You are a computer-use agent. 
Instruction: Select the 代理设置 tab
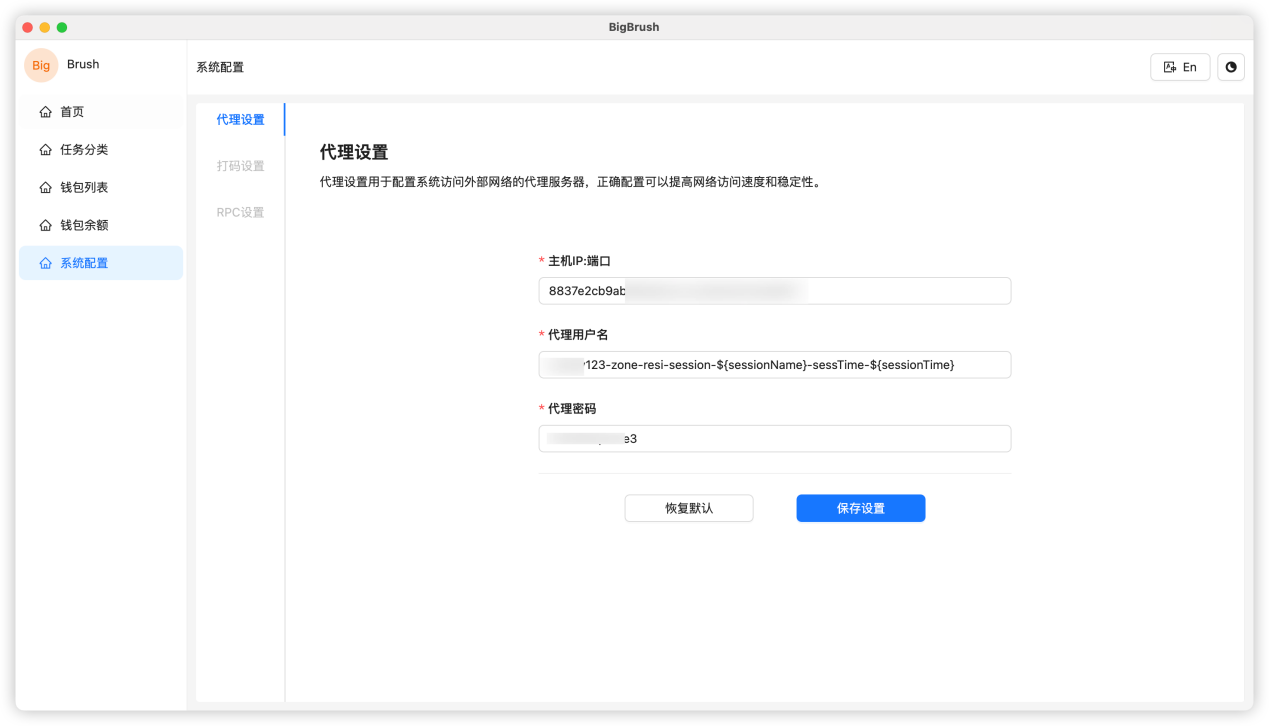click(x=239, y=118)
